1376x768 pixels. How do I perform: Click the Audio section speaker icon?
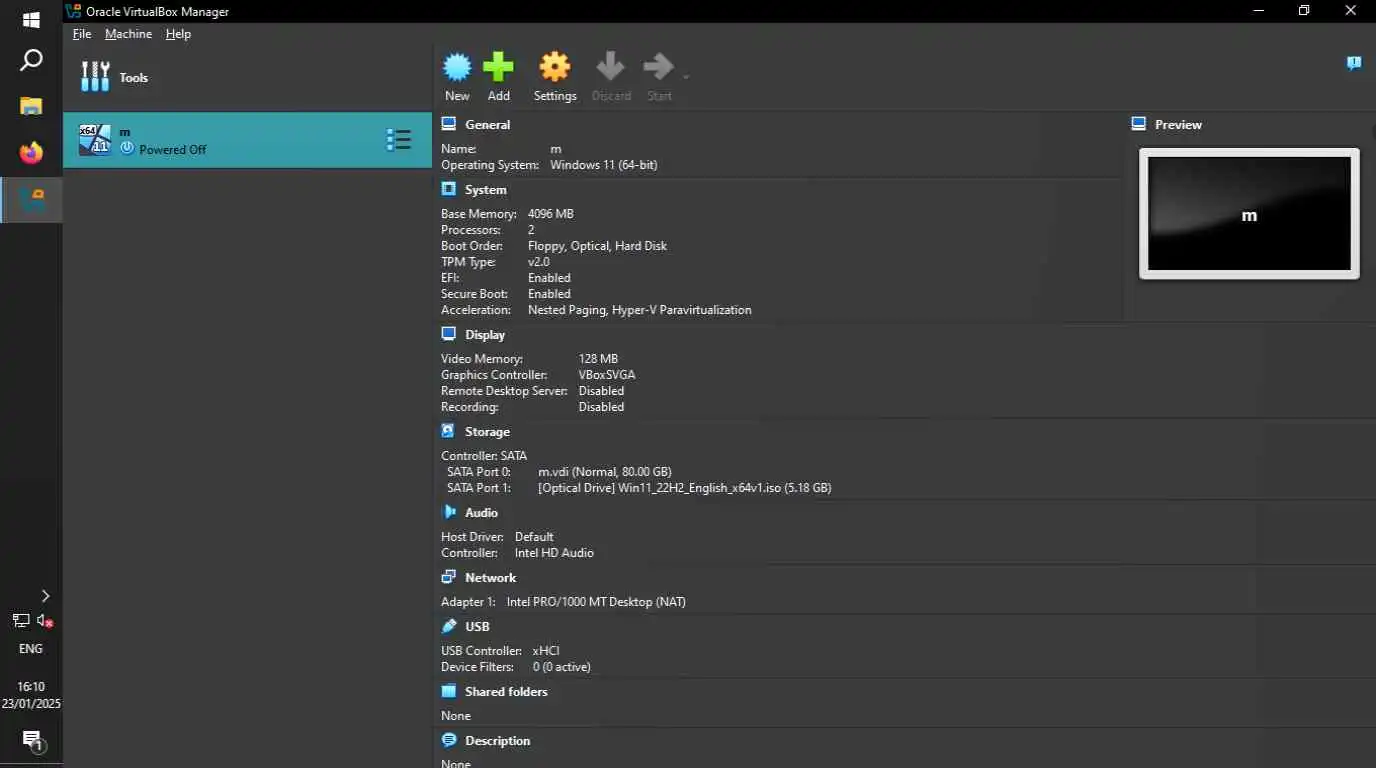[x=448, y=512]
